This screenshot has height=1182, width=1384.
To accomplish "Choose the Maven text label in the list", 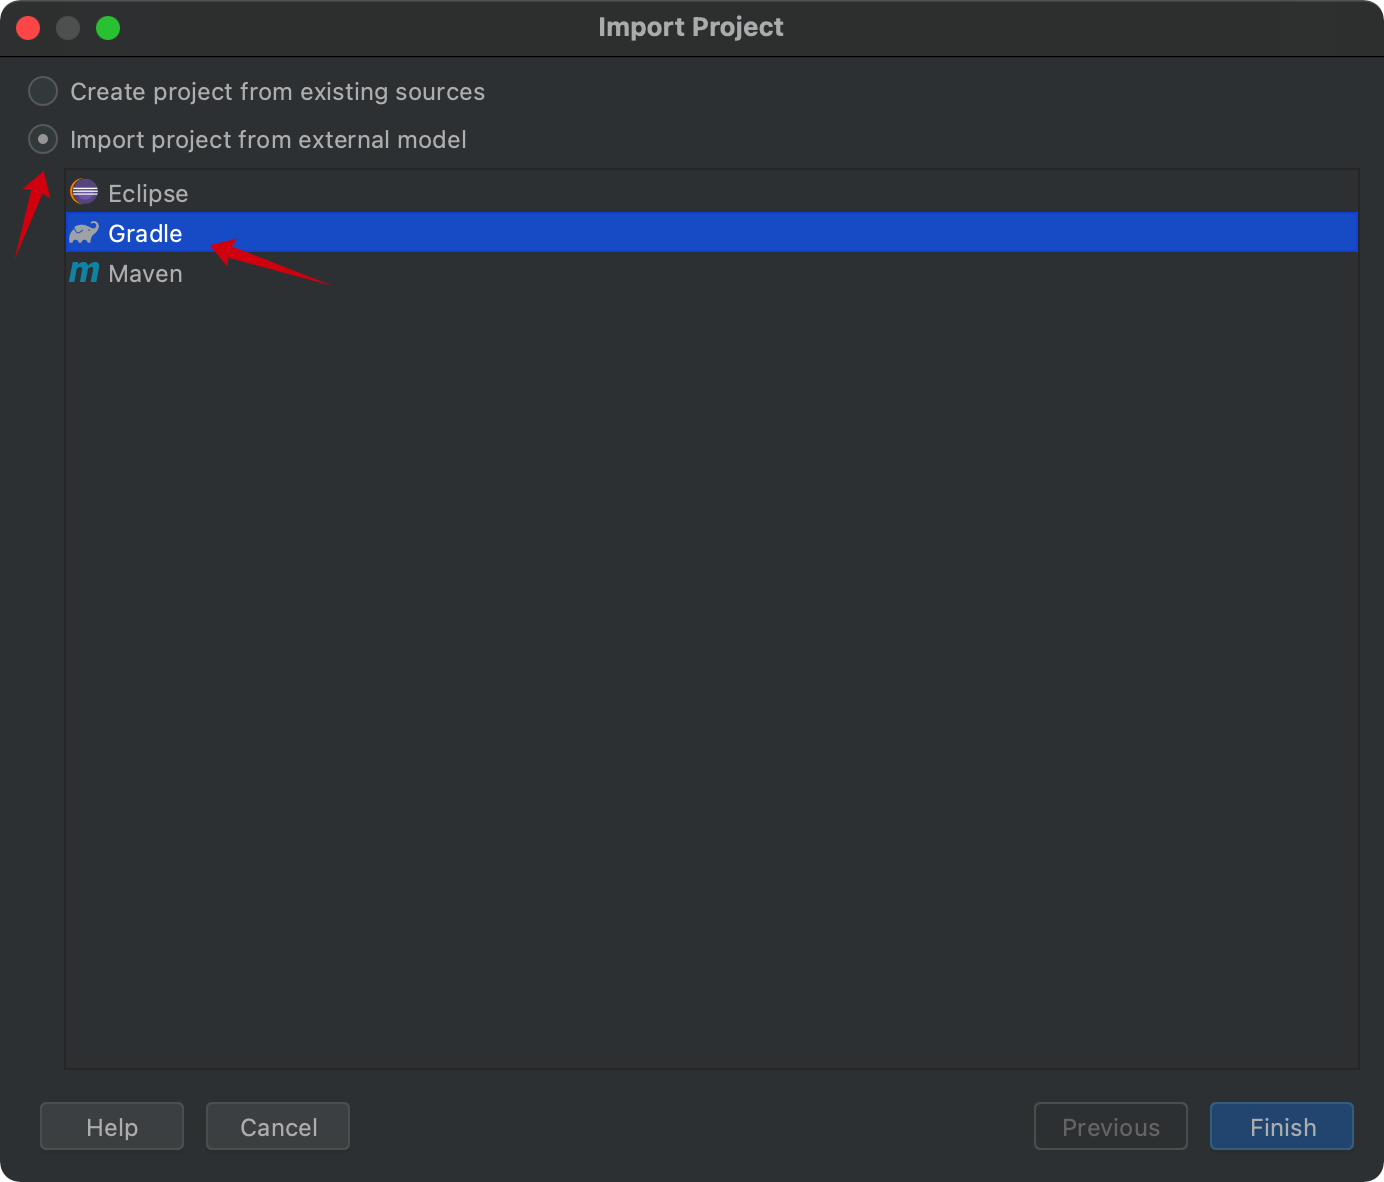I will [x=145, y=273].
